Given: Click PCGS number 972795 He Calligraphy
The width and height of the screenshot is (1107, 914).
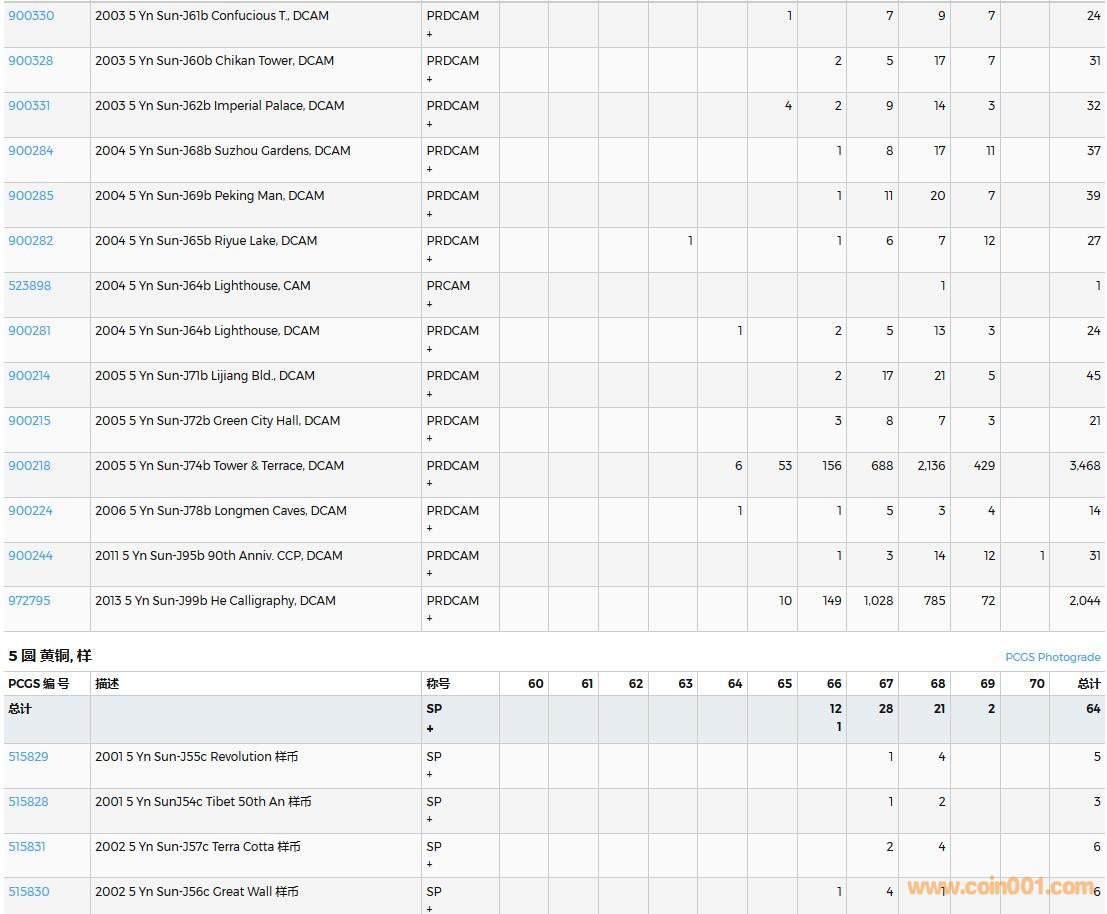Looking at the screenshot, I should click(29, 601).
